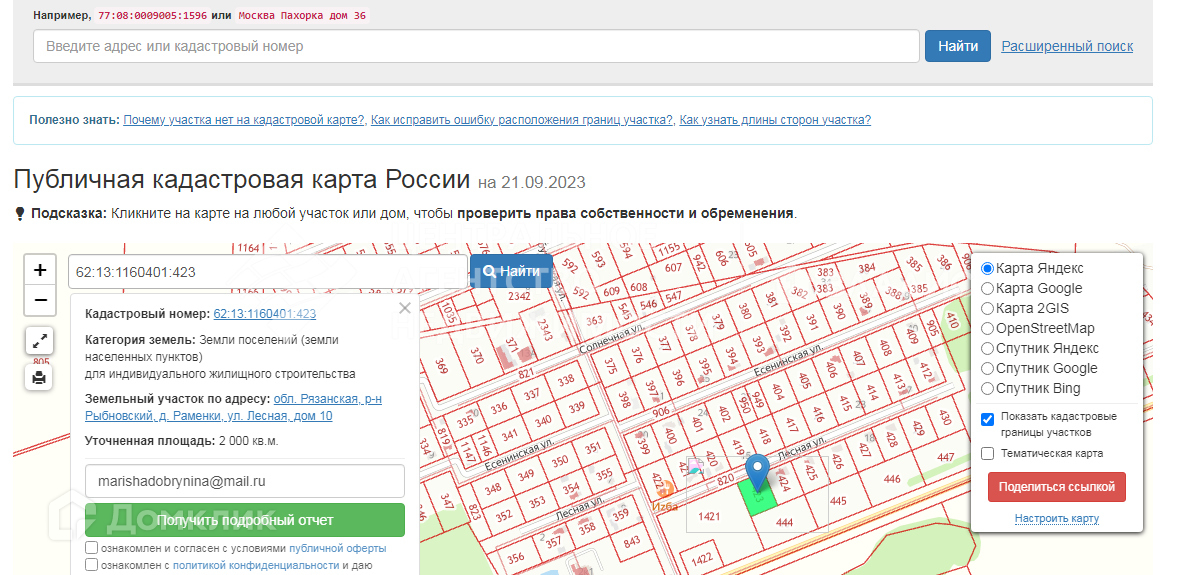Viewport: 1196px width, 575px height.
Task: Open публичной оферты link
Action: click(x=337, y=548)
